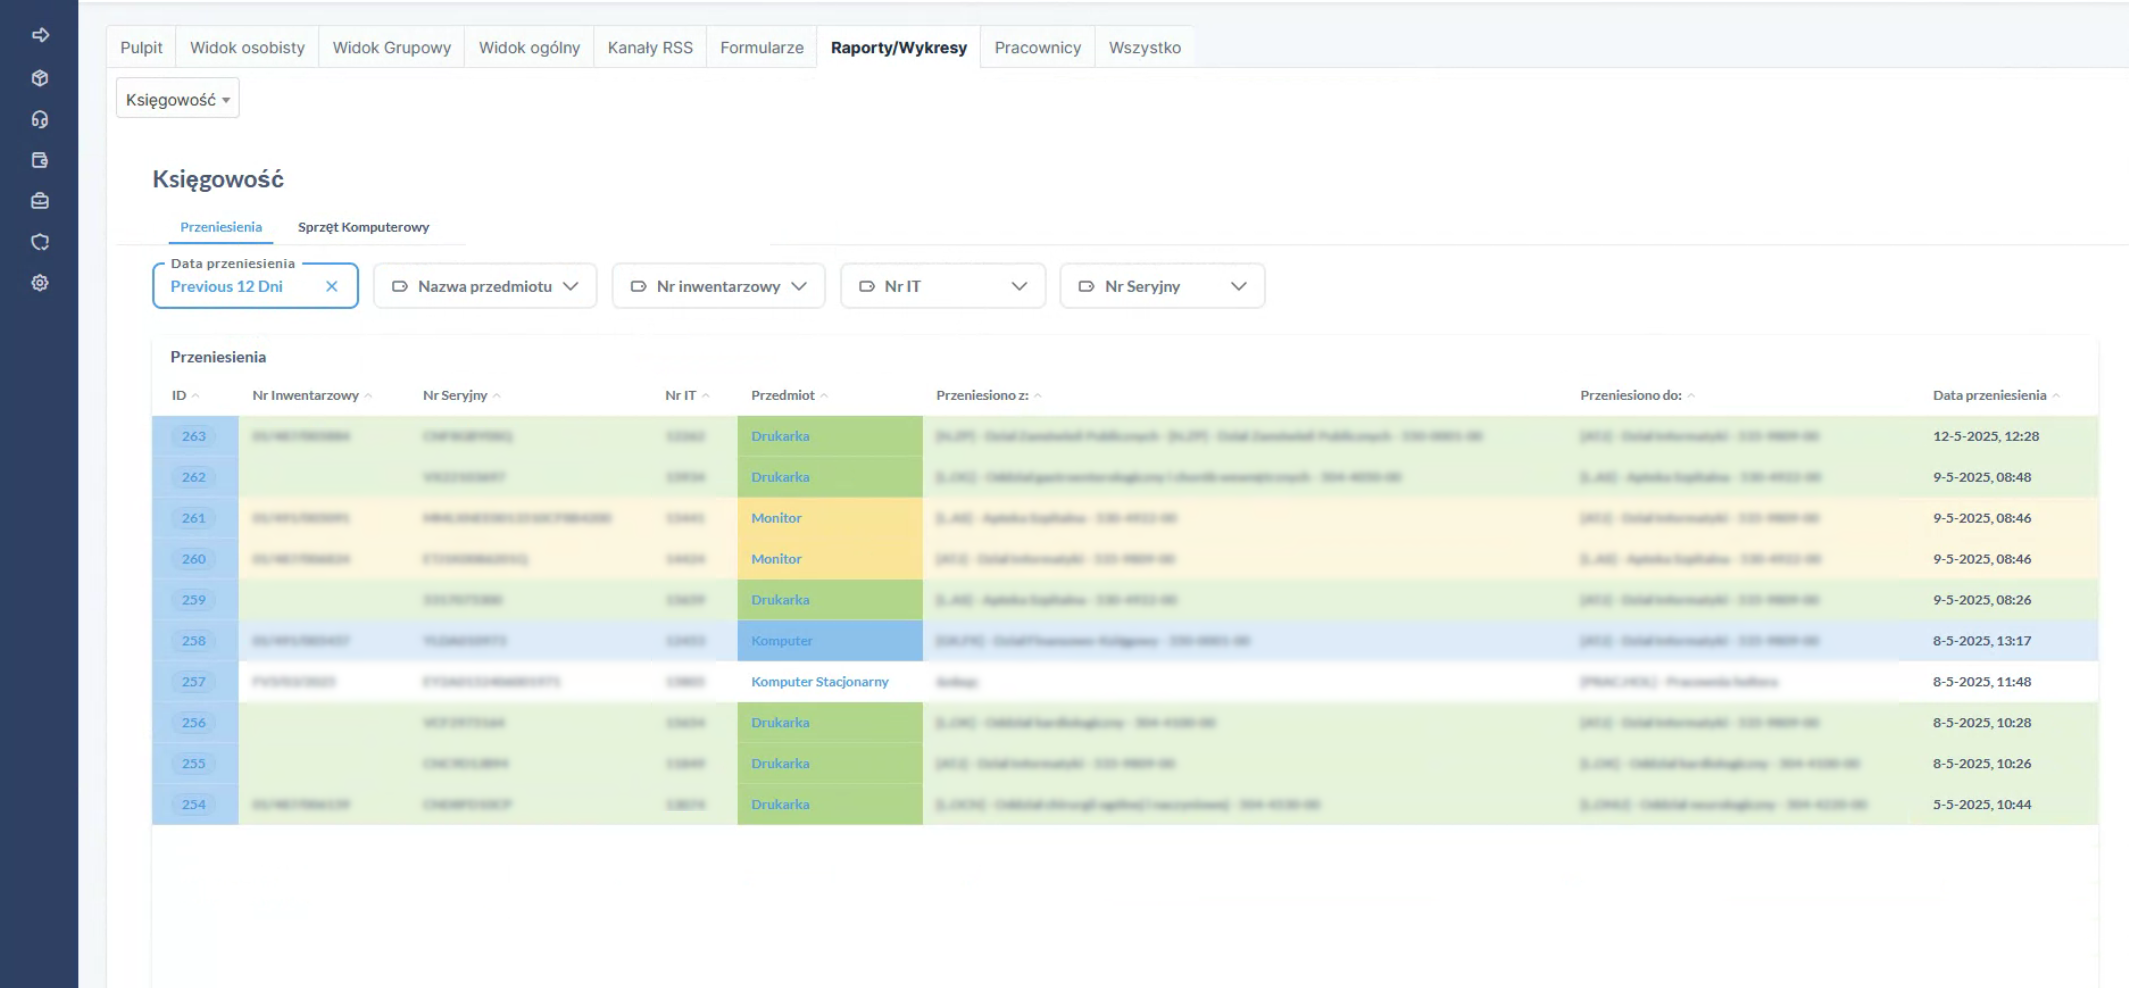Clear the Previous 12 Dni date filter
The image size is (2129, 988).
click(x=332, y=287)
